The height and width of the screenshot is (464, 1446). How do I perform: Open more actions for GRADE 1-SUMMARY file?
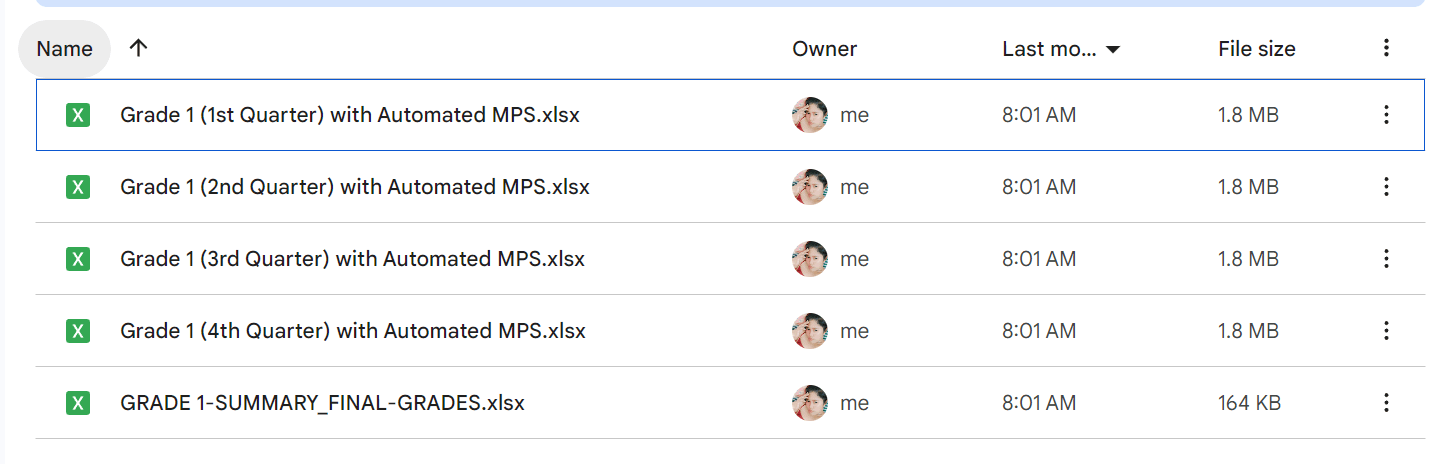1386,403
